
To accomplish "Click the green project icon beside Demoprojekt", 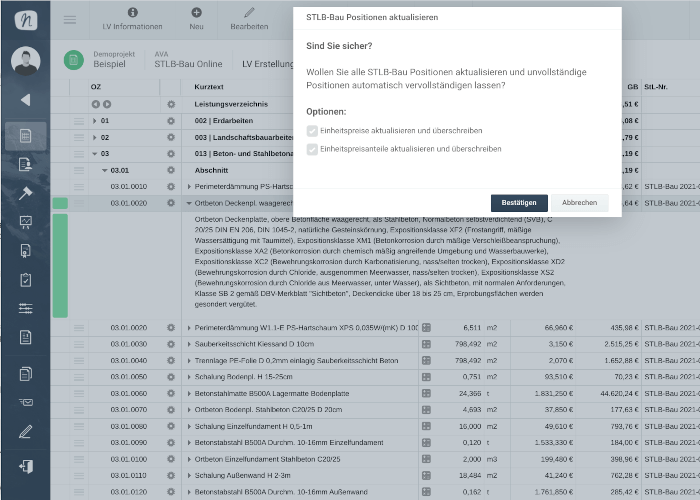I will (x=74, y=60).
